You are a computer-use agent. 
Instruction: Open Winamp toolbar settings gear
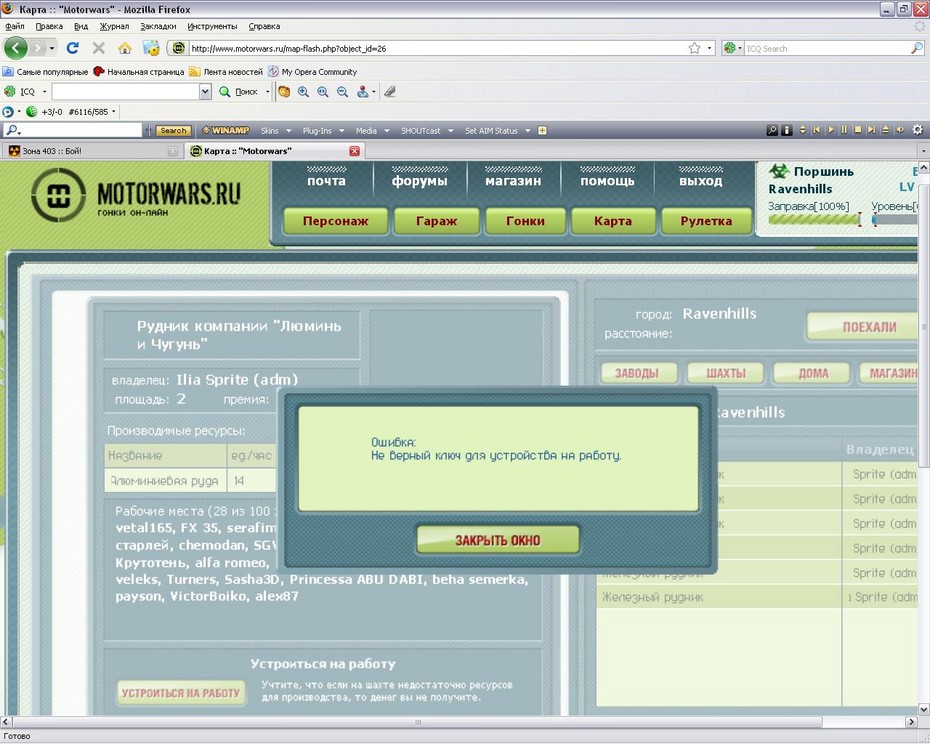point(918,130)
